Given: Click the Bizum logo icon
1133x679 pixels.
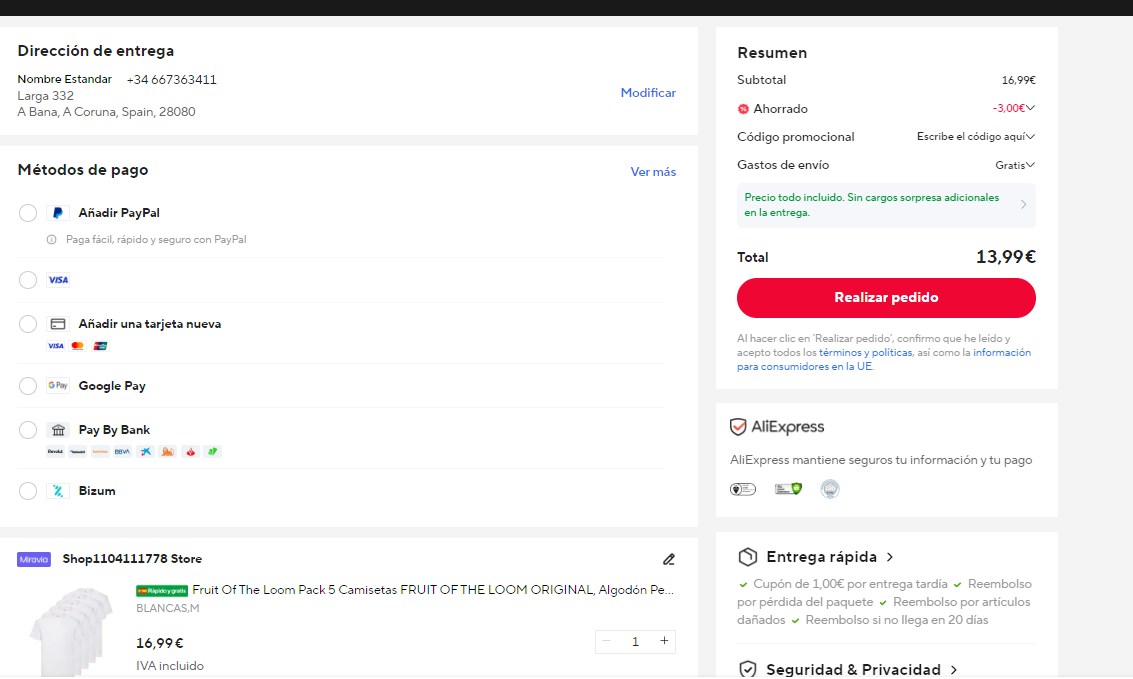Looking at the screenshot, I should coord(58,491).
